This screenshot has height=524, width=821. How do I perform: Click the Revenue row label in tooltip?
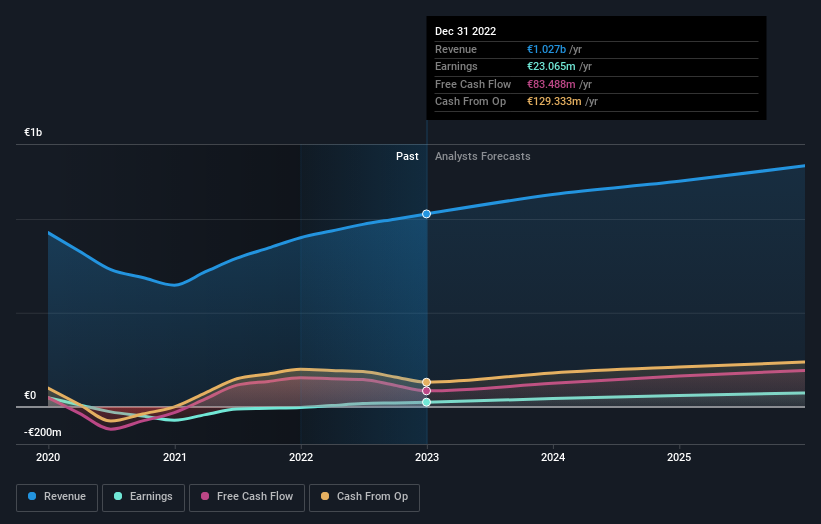click(x=456, y=49)
